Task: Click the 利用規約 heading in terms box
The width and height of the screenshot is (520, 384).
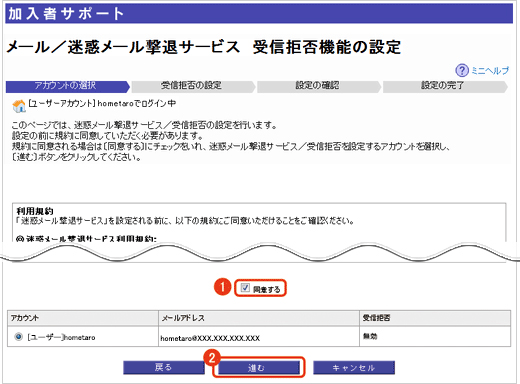Action: pyautogui.click(x=35, y=211)
